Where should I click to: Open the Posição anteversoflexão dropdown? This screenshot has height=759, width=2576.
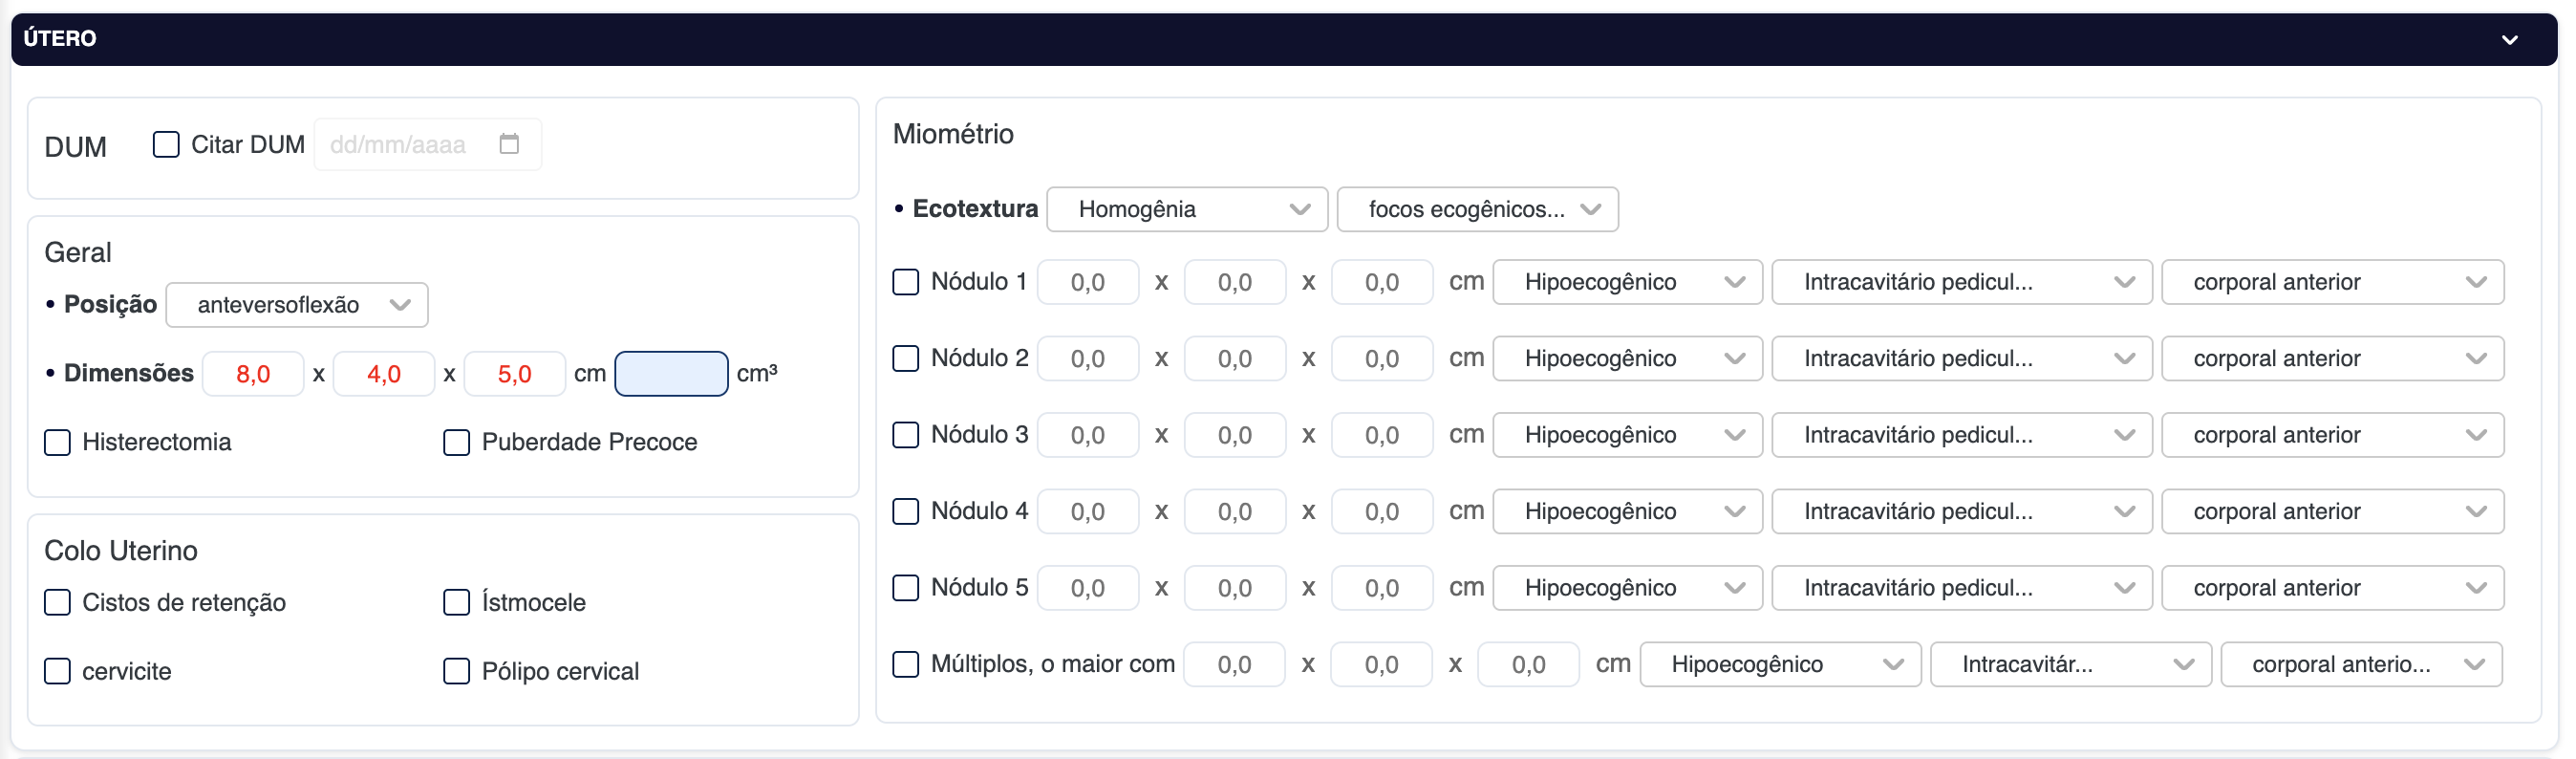pos(297,305)
